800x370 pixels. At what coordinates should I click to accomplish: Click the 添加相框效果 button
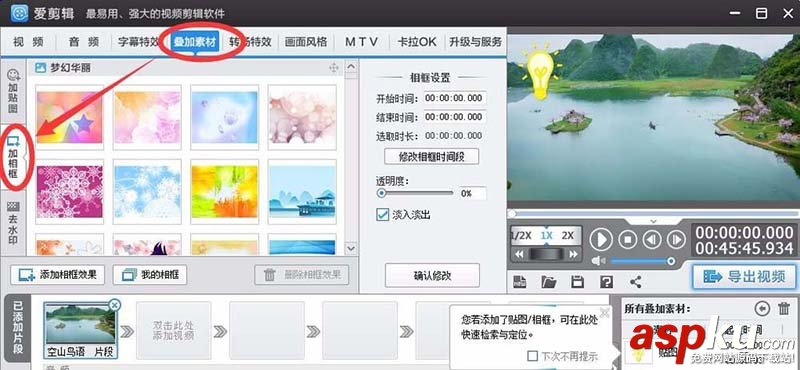pos(57,275)
